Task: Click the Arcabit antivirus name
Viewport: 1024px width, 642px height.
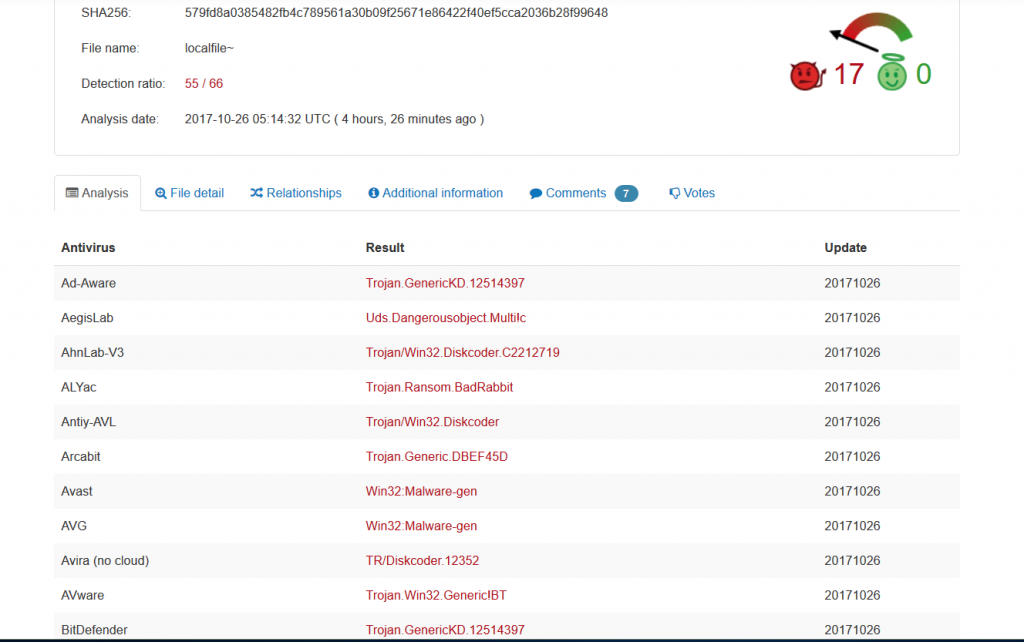Action: click(80, 456)
